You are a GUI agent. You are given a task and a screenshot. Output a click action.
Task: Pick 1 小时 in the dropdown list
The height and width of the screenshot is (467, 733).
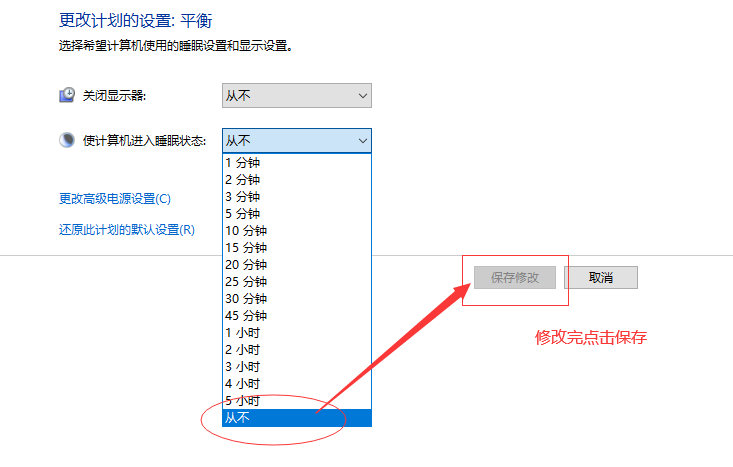click(297, 333)
